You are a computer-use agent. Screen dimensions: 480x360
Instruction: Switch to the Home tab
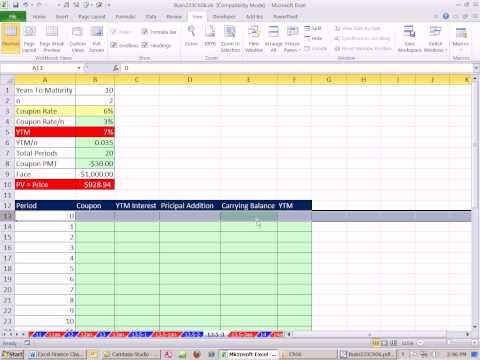click(x=39, y=16)
